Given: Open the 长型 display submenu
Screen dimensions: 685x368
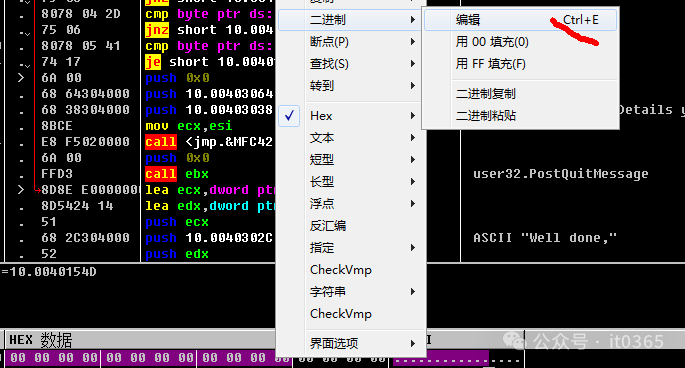Looking at the screenshot, I should point(351,181).
